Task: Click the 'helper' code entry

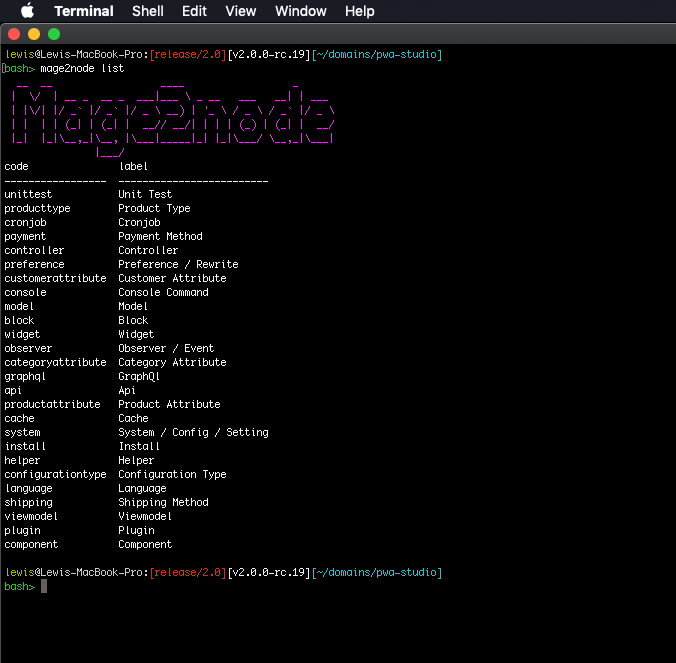Action: [22, 461]
